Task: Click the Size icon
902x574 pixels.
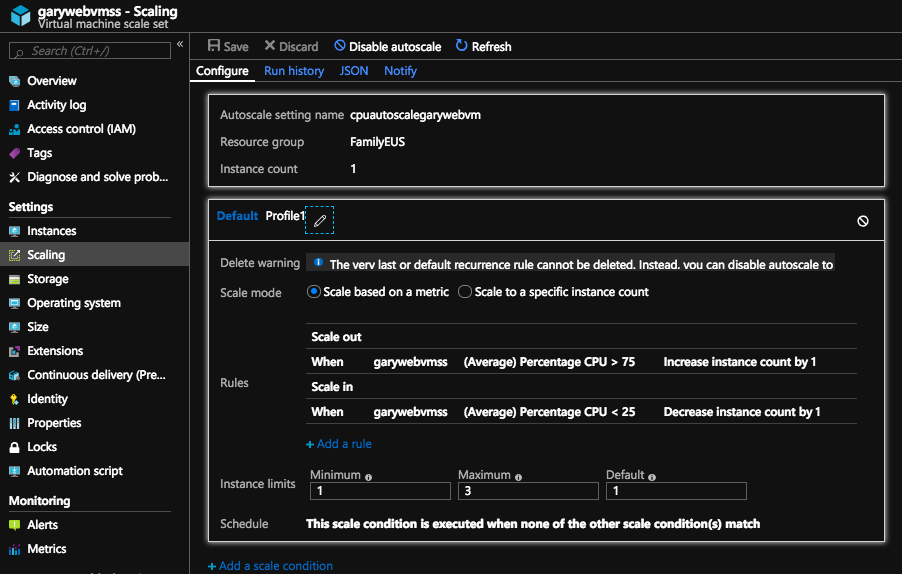Action: point(14,327)
